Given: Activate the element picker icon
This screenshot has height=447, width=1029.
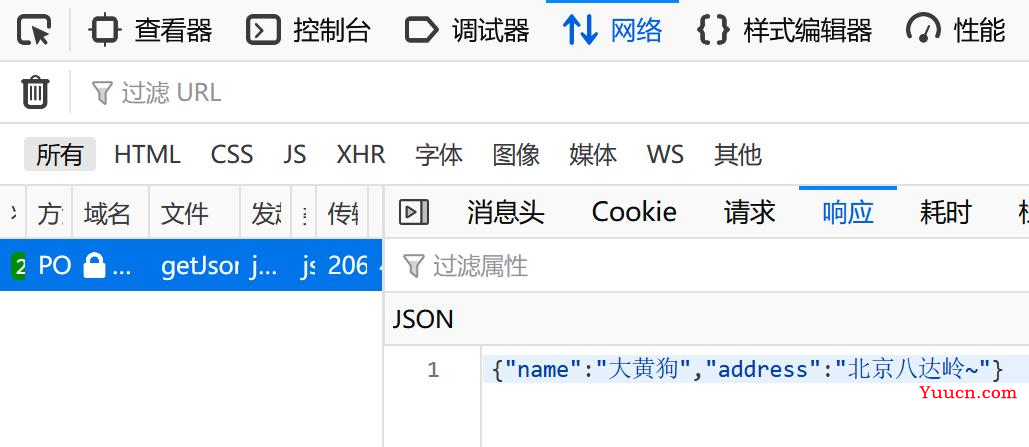Looking at the screenshot, I should click(34, 30).
